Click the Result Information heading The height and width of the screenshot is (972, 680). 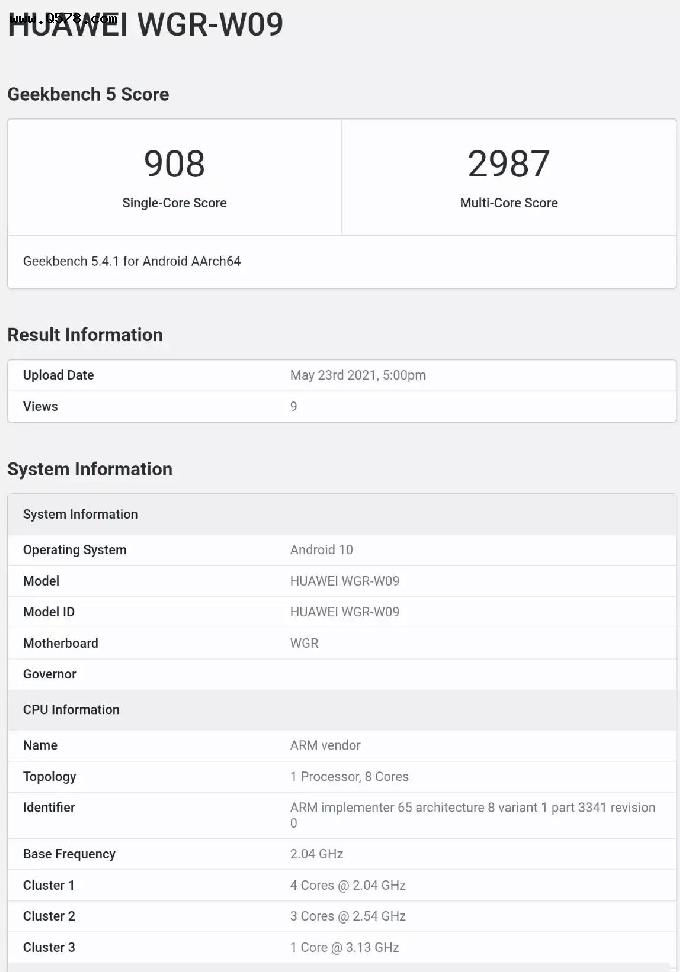tap(85, 335)
